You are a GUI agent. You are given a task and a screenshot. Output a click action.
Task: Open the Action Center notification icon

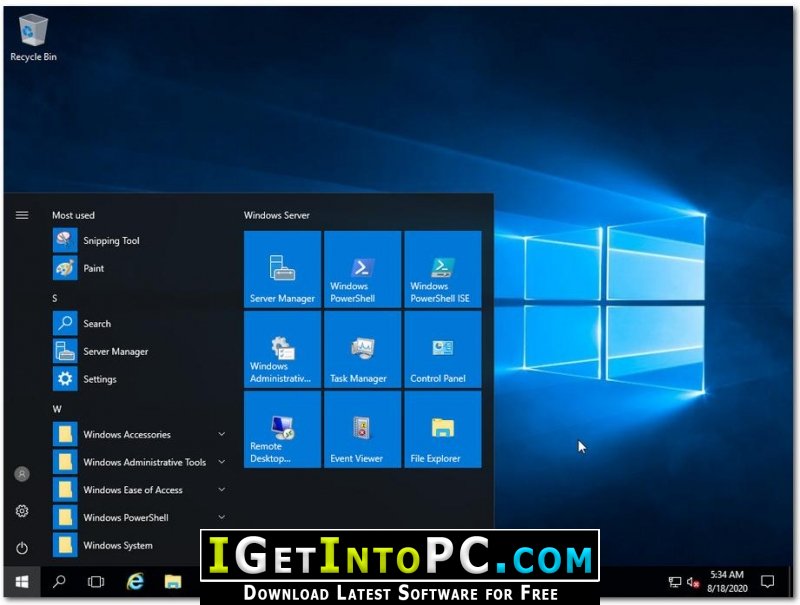(767, 582)
